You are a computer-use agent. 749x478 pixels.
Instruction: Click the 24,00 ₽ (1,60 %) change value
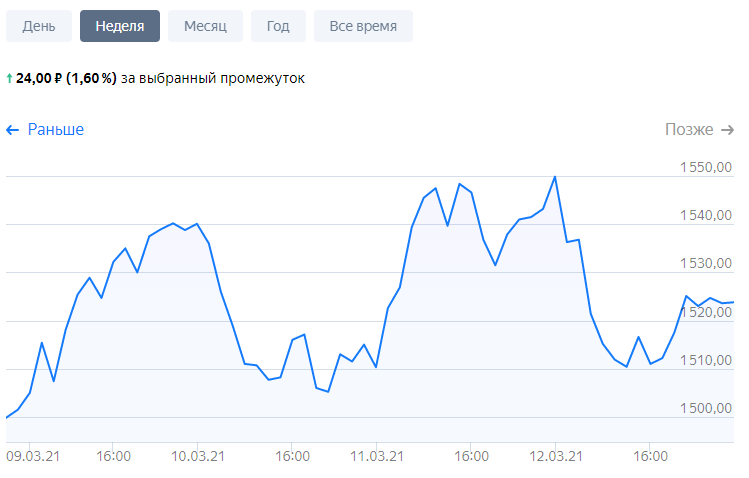pyautogui.click(x=66, y=78)
